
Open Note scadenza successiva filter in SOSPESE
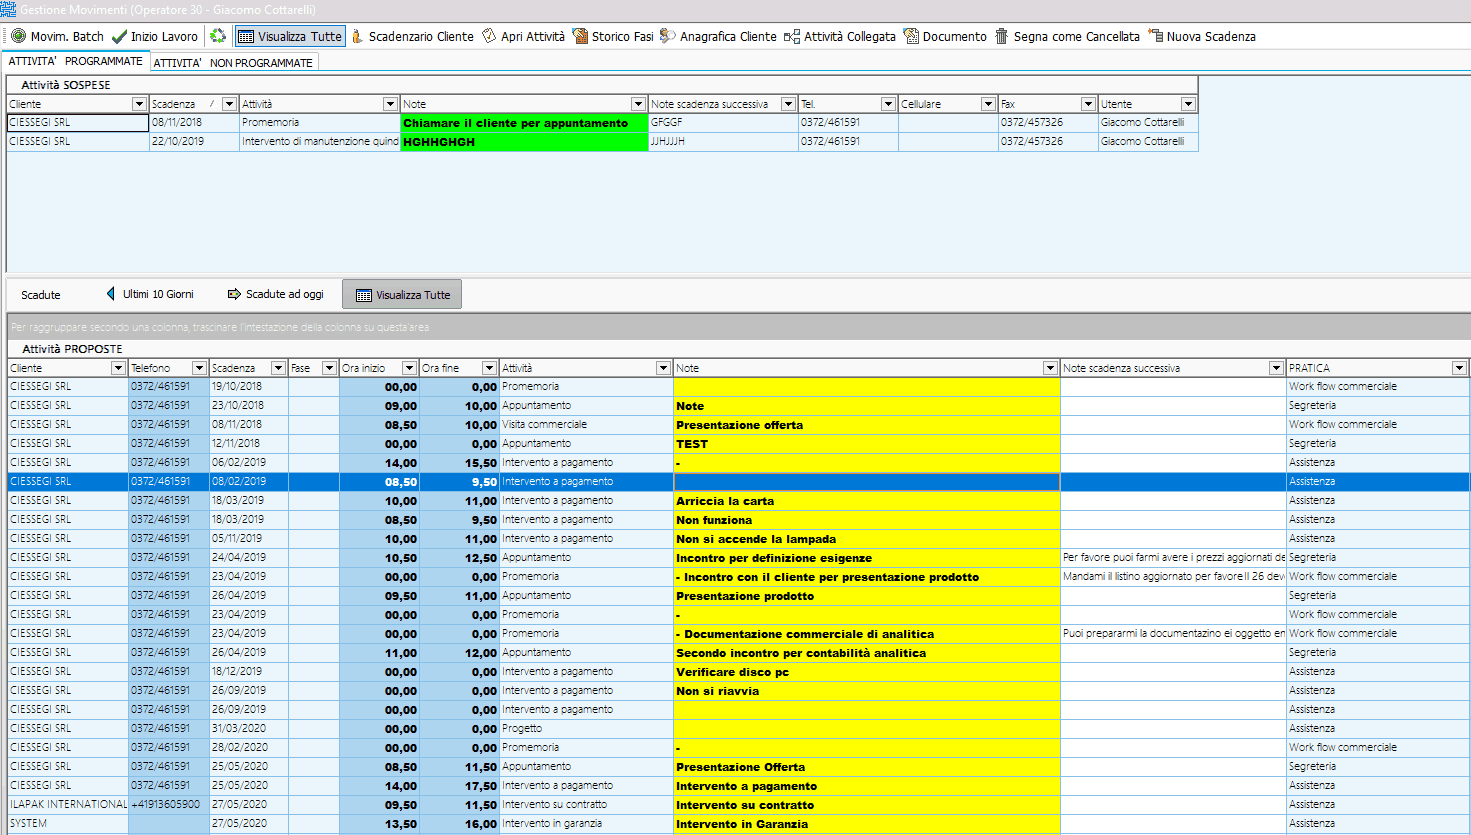[788, 104]
